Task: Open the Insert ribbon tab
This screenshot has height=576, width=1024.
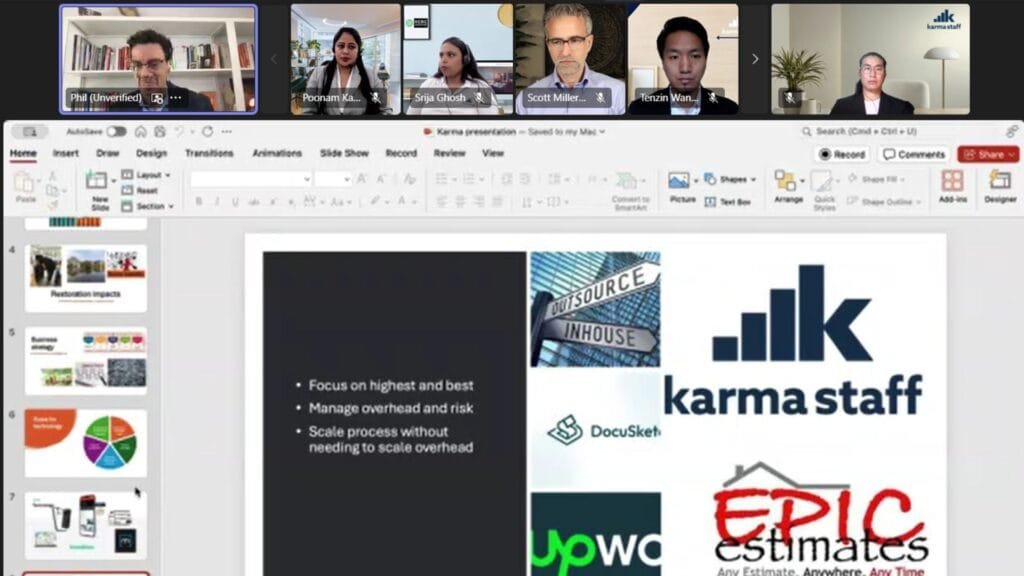Action: (x=65, y=153)
